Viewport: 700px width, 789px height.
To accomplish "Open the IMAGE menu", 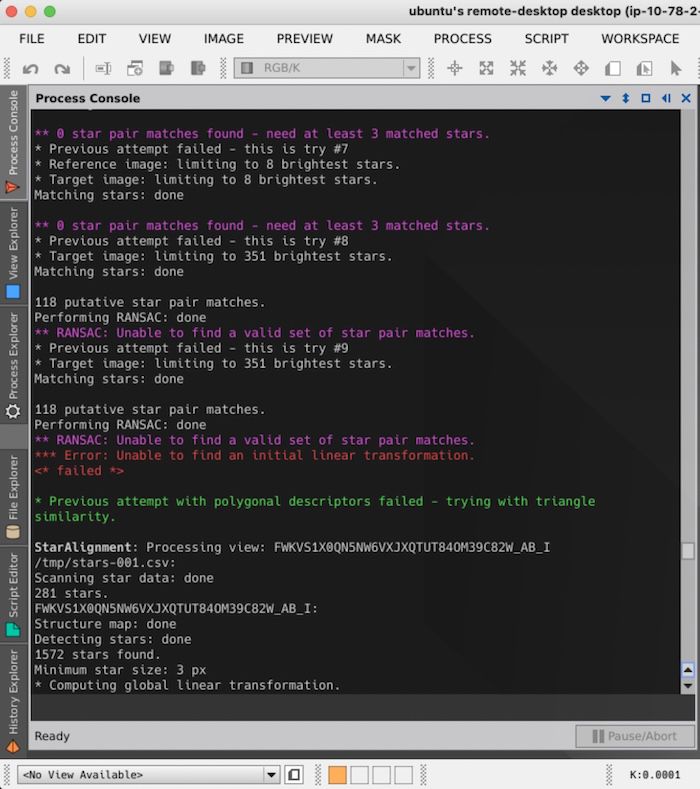I will [x=224, y=39].
